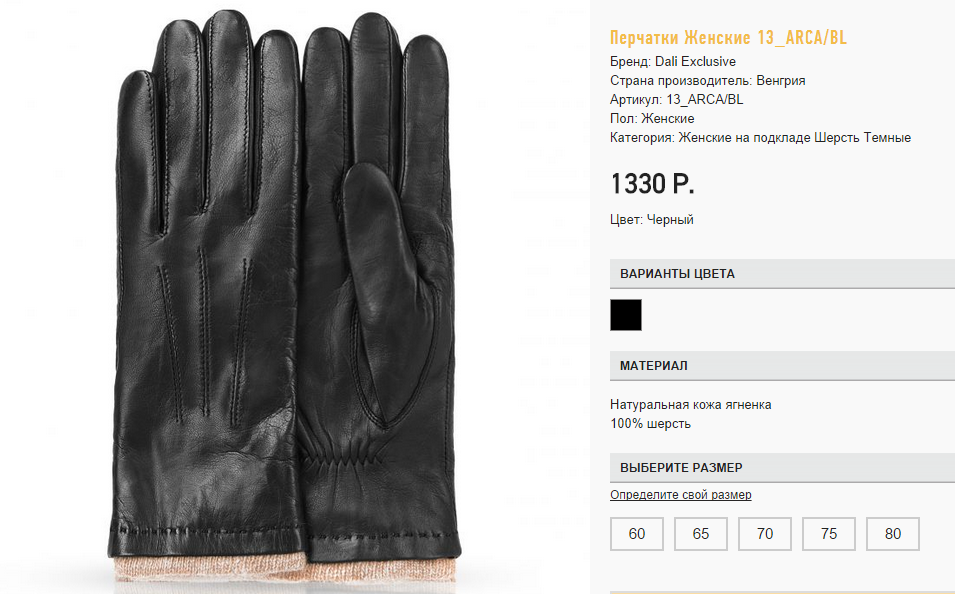955x599 pixels.
Task: Choose size 65 option
Action: pyautogui.click(x=700, y=534)
